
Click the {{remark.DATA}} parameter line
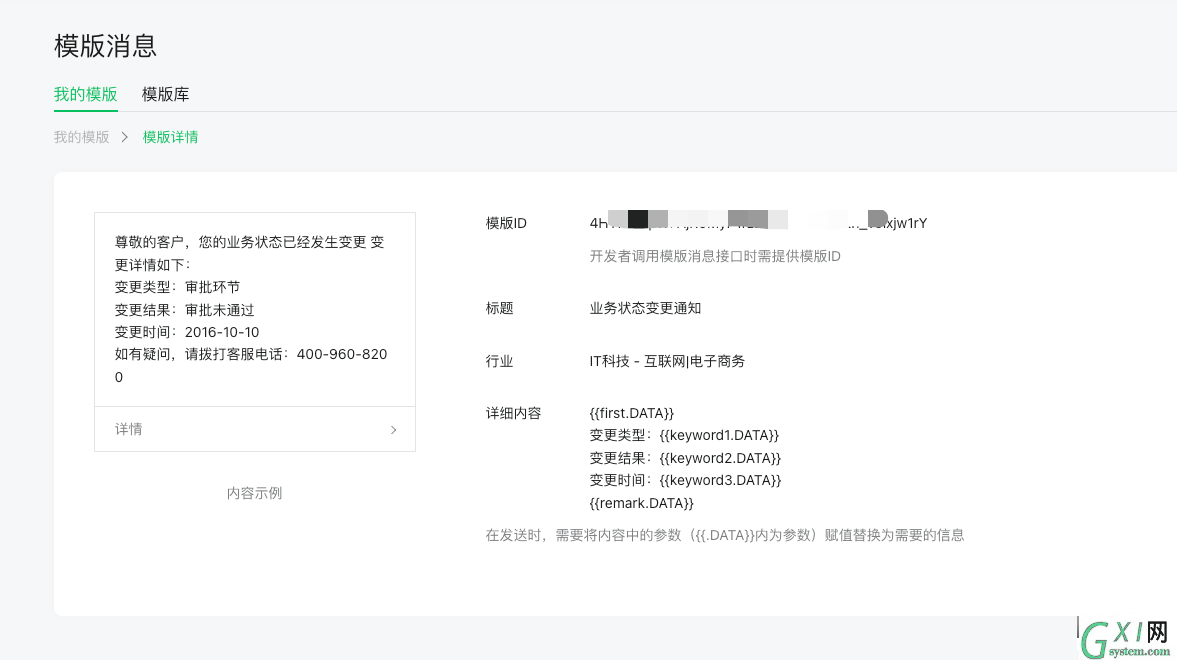point(642,503)
